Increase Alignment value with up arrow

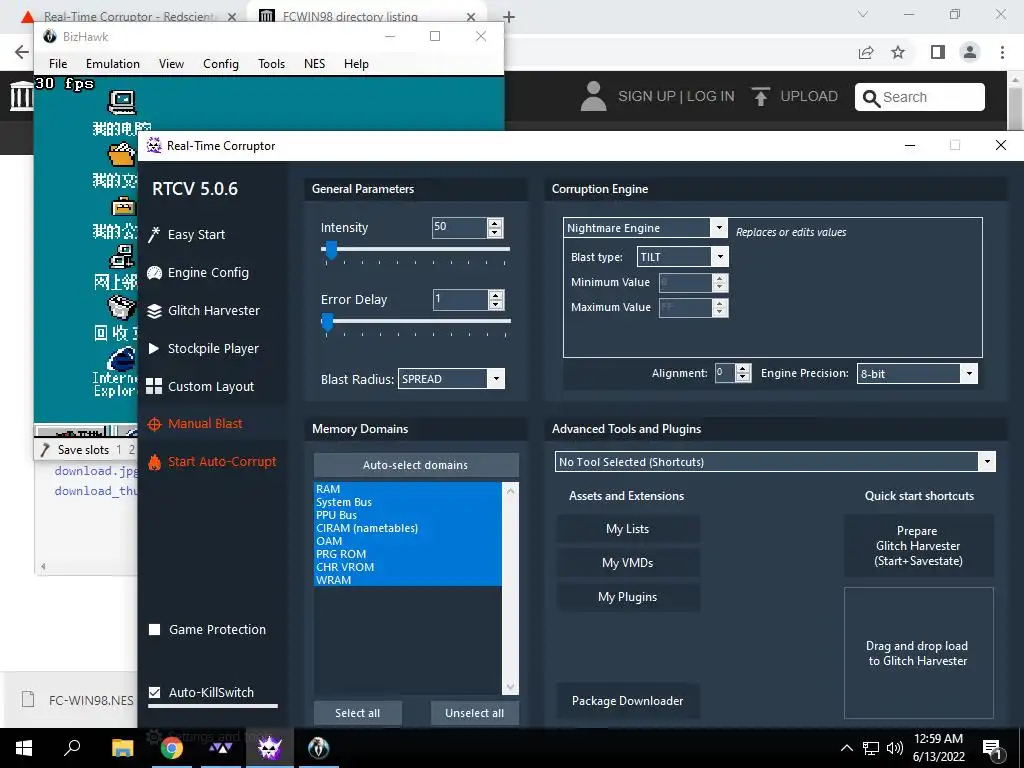743,369
